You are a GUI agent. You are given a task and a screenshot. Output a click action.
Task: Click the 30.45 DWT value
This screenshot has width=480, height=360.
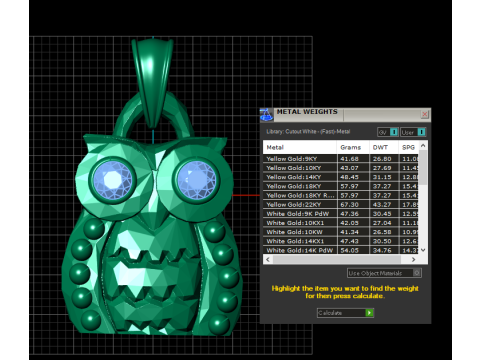382,214
